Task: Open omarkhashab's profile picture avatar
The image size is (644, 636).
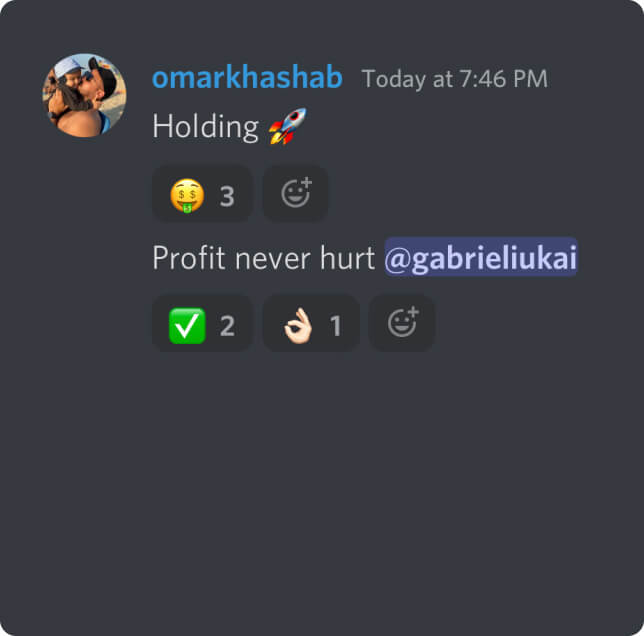Action: tap(85, 95)
